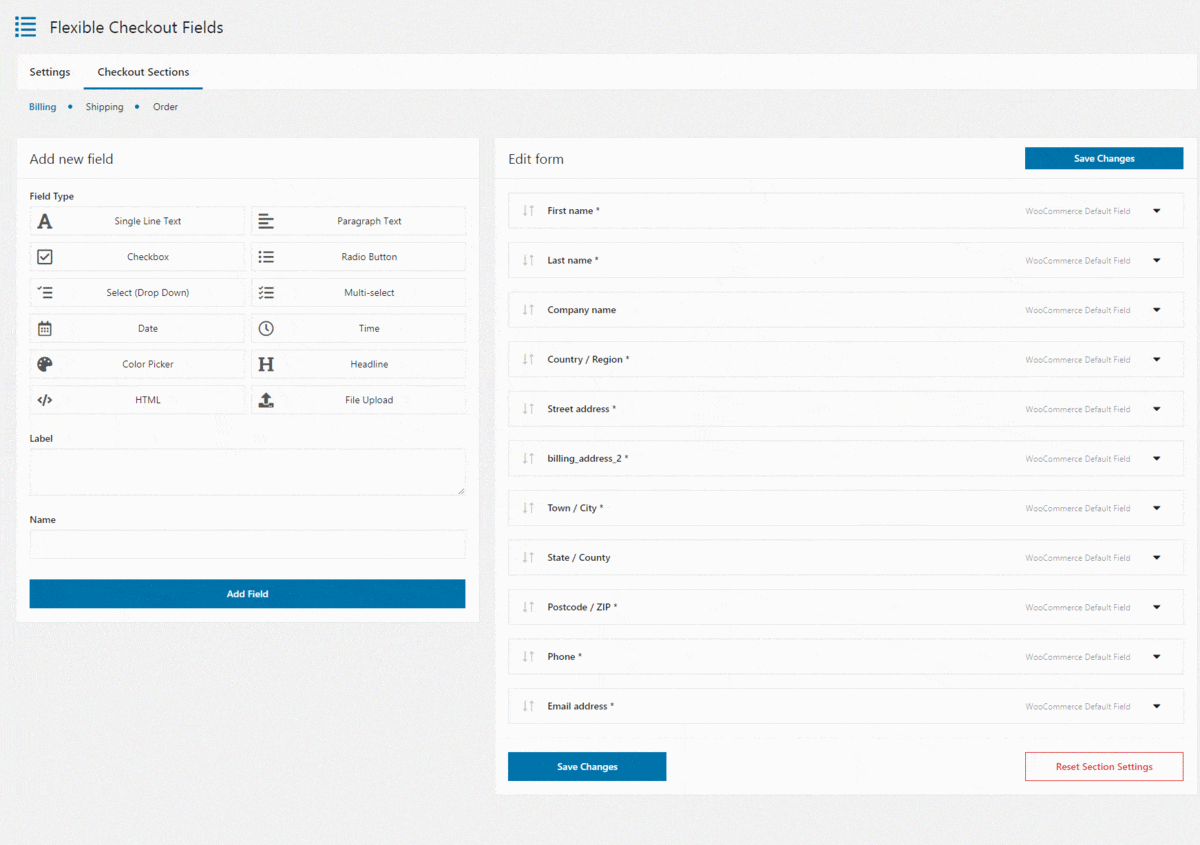Click the File Upload arrow icon
Viewport: 1200px width, 845px height.
(x=266, y=400)
